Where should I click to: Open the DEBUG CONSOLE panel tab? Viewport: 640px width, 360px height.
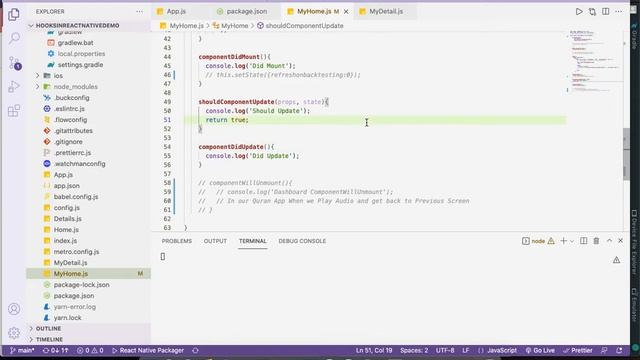pyautogui.click(x=302, y=241)
